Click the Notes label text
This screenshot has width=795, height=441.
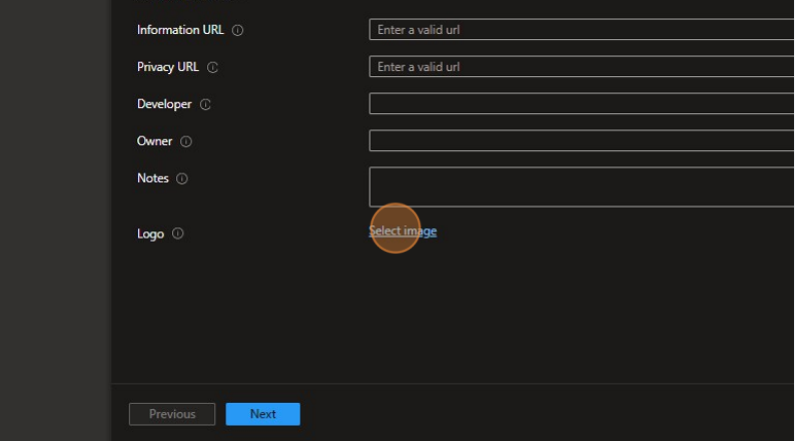click(153, 179)
